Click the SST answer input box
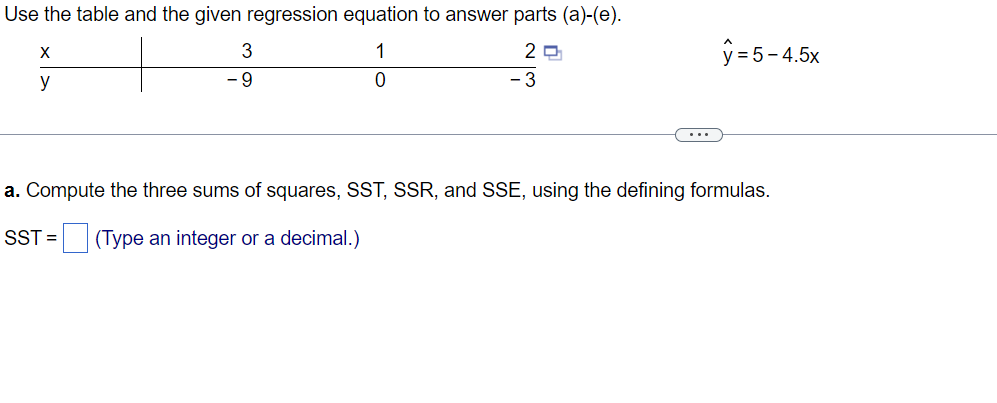 tap(75, 239)
